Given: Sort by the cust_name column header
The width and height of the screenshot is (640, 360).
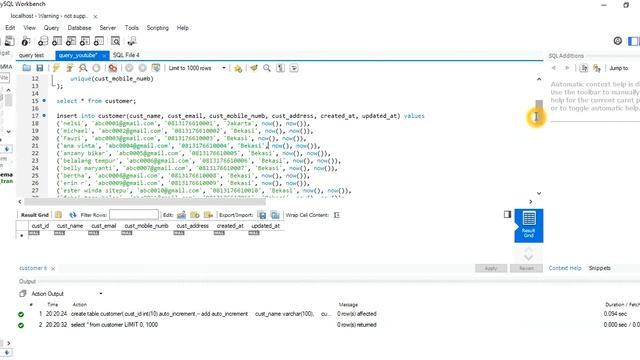Looking at the screenshot, I should (x=70, y=226).
